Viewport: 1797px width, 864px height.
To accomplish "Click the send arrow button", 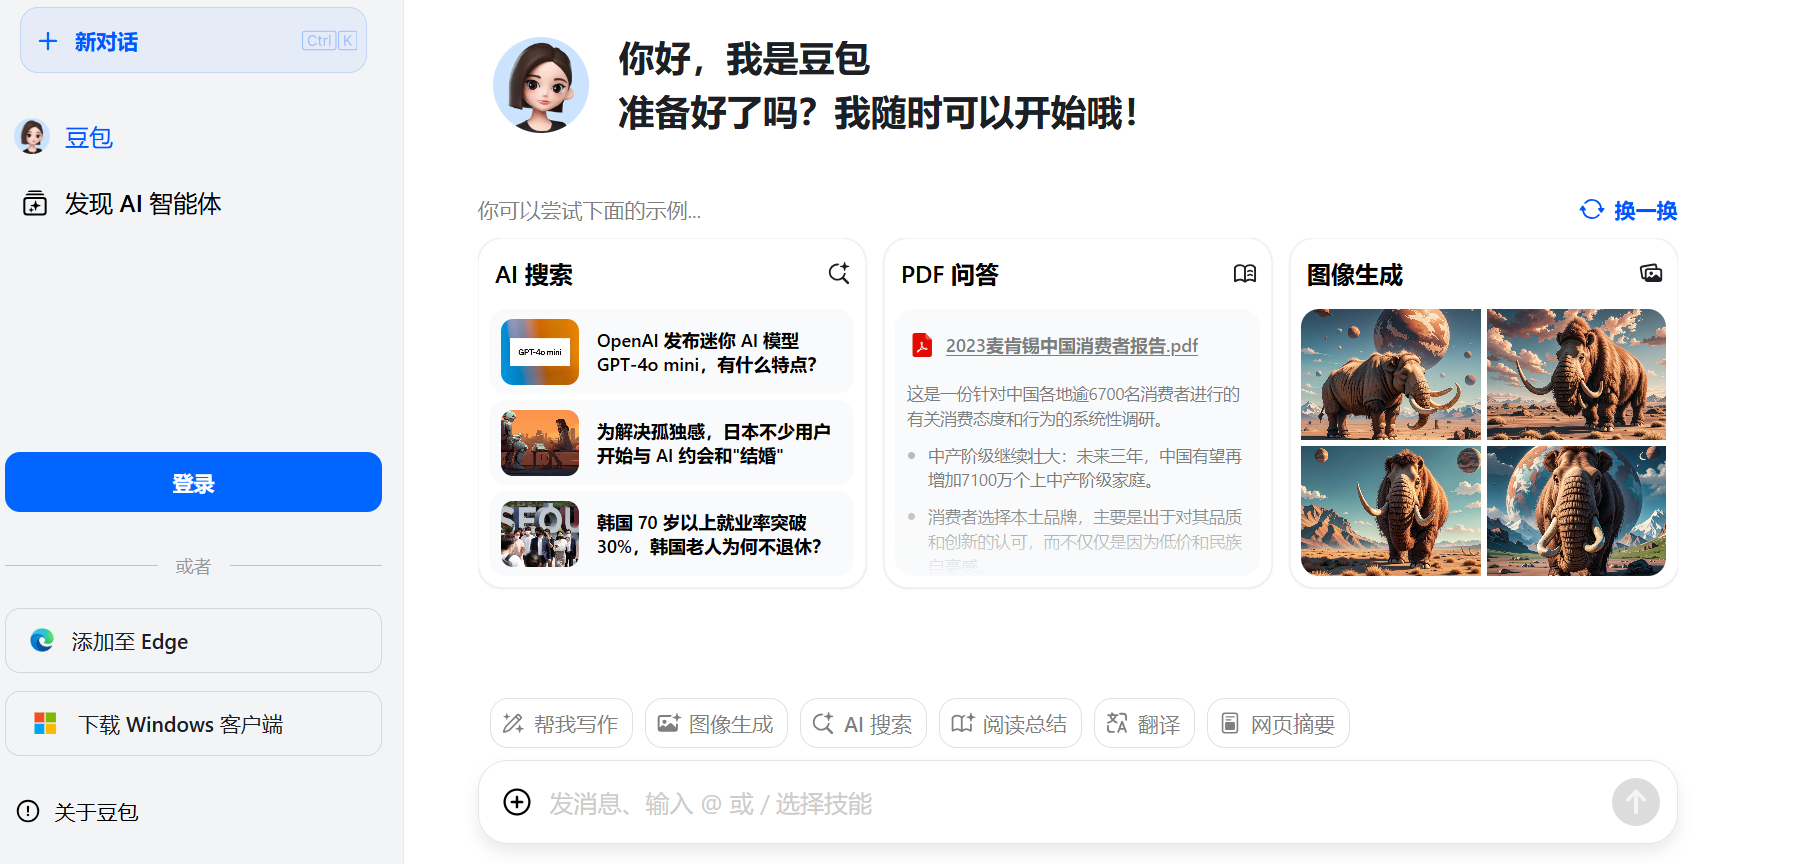I will coord(1636,802).
